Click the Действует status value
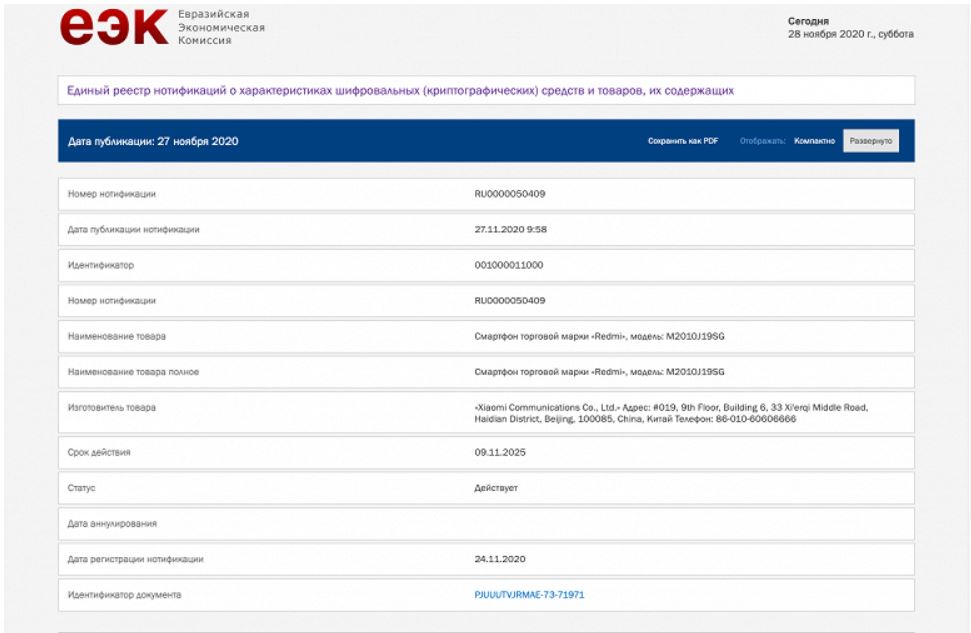The width and height of the screenshot is (971, 633). click(x=496, y=488)
